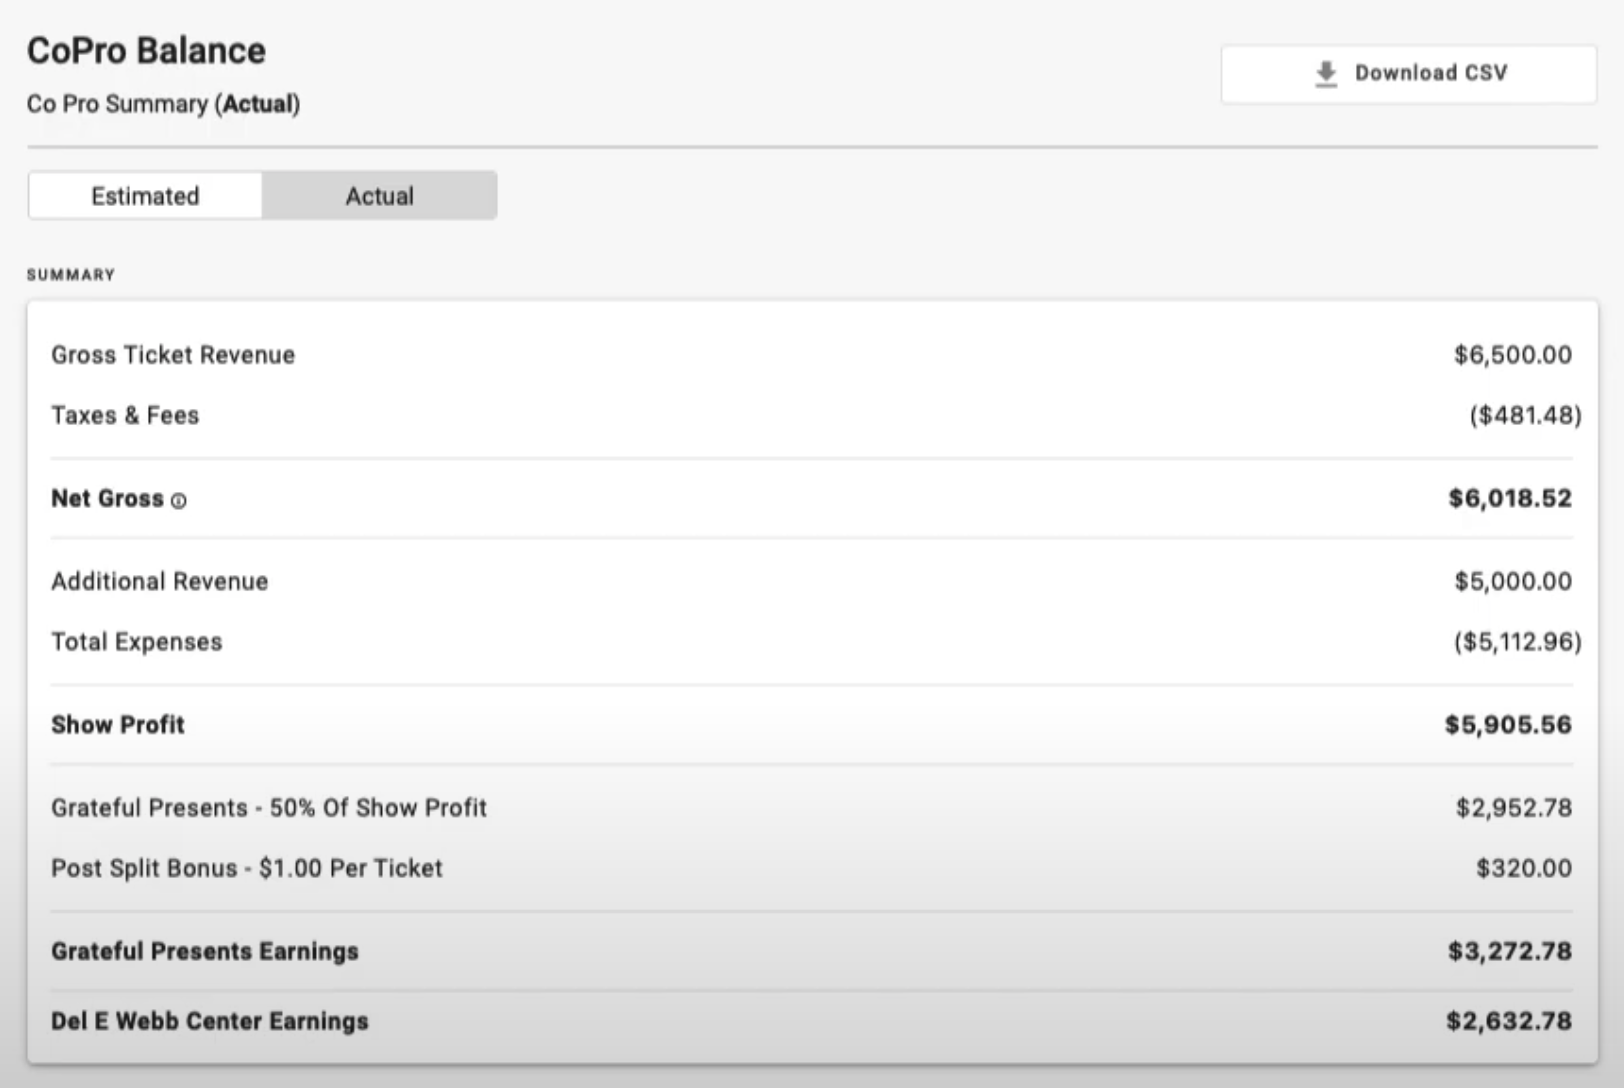
Task: Switch to the Estimated tab
Action: tap(145, 196)
